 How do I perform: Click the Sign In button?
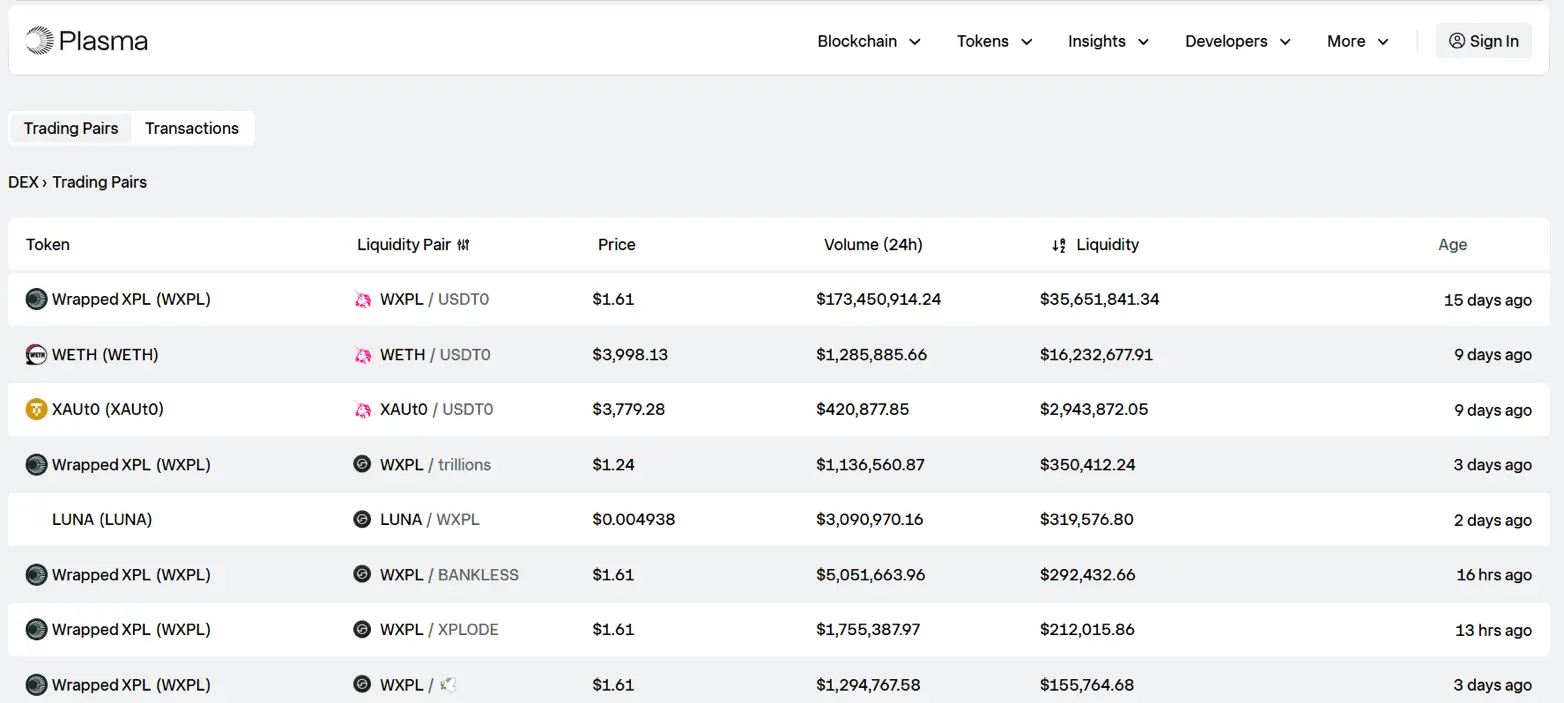click(x=1484, y=41)
